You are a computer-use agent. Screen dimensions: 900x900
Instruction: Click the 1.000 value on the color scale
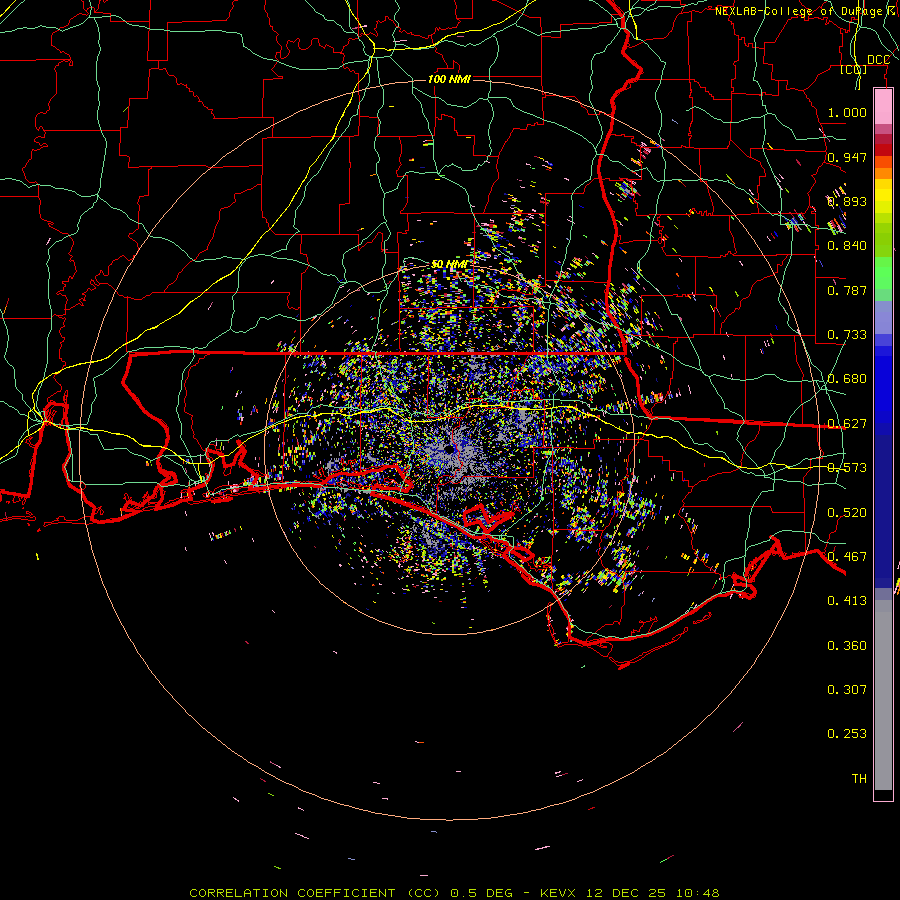click(x=847, y=112)
